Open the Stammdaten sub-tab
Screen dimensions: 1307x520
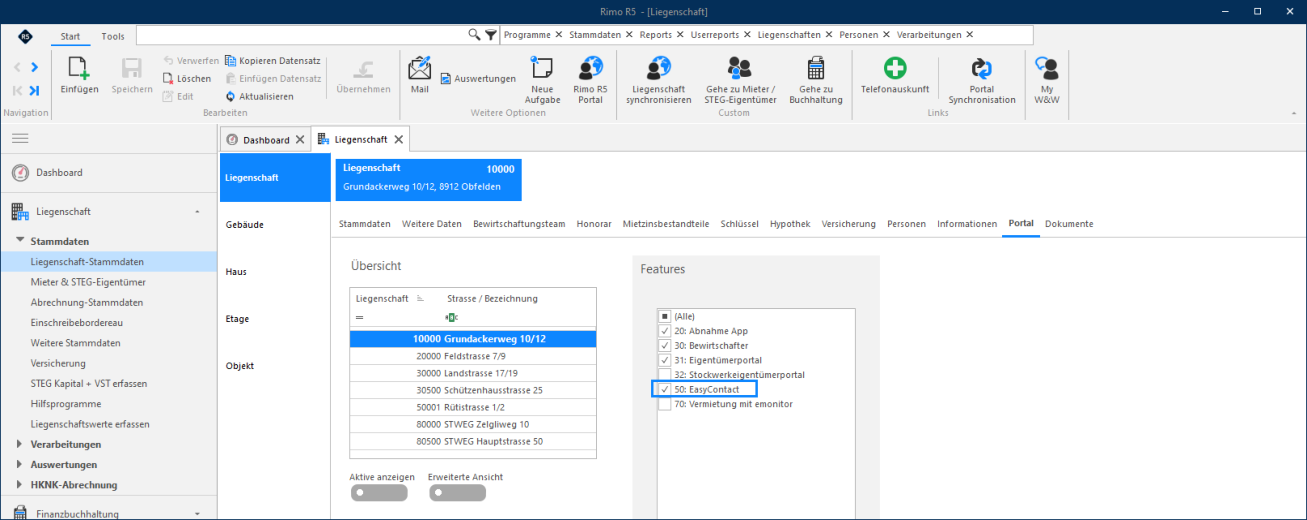point(365,224)
